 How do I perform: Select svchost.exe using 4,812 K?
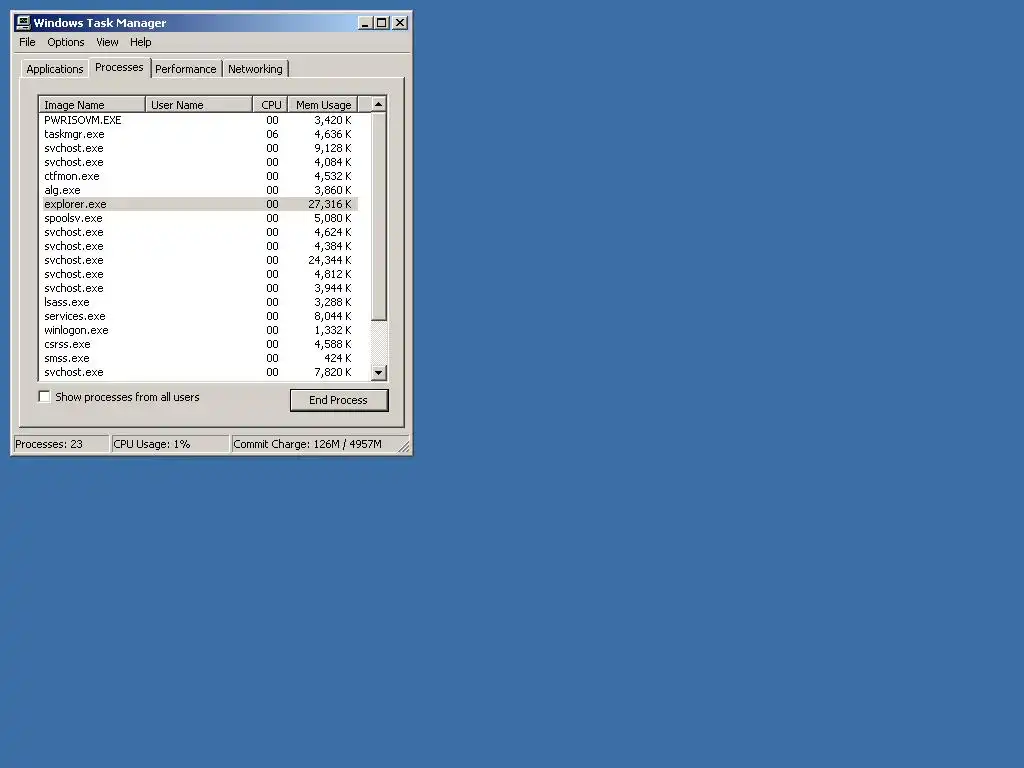click(200, 274)
